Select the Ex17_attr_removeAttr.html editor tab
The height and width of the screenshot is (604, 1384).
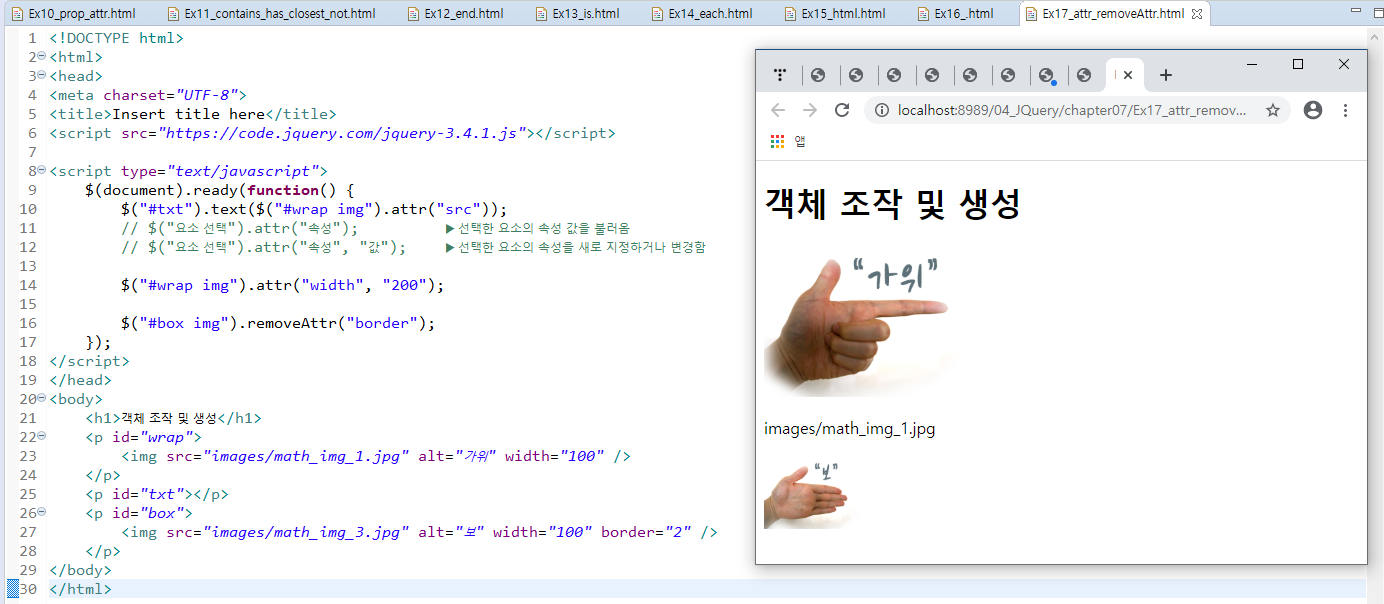click(1112, 14)
